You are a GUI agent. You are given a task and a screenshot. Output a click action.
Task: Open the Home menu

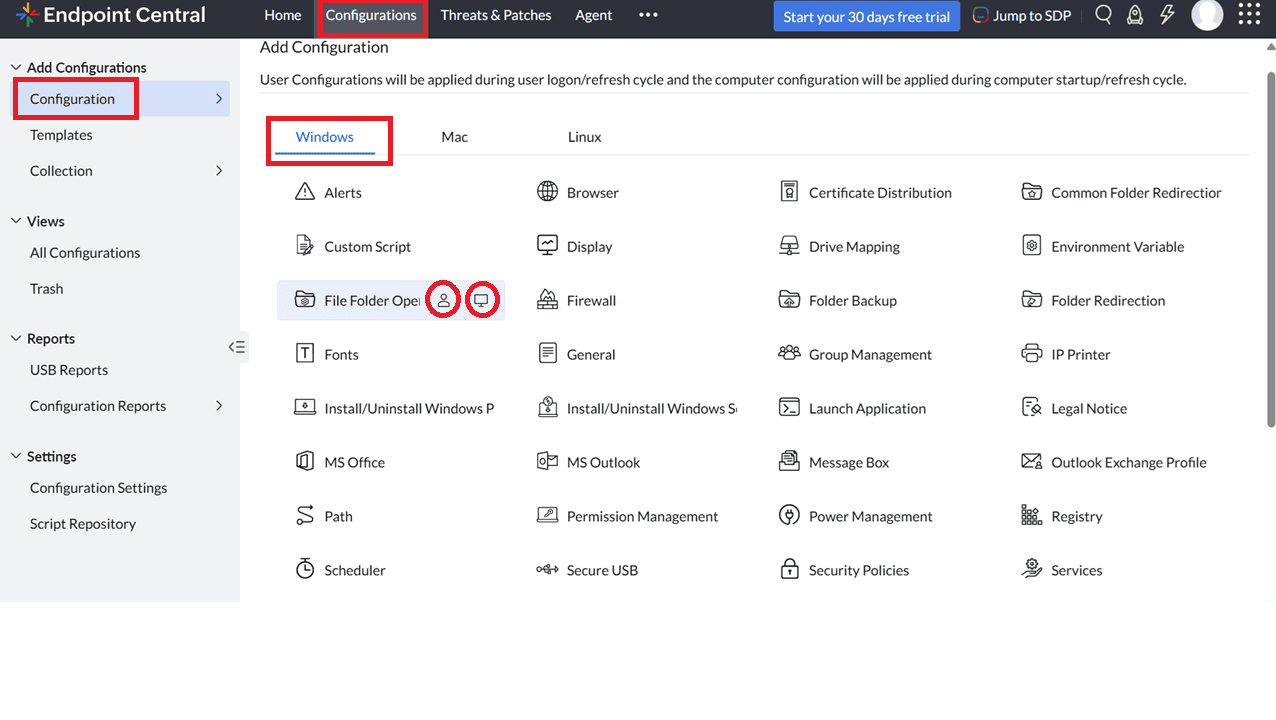(283, 15)
